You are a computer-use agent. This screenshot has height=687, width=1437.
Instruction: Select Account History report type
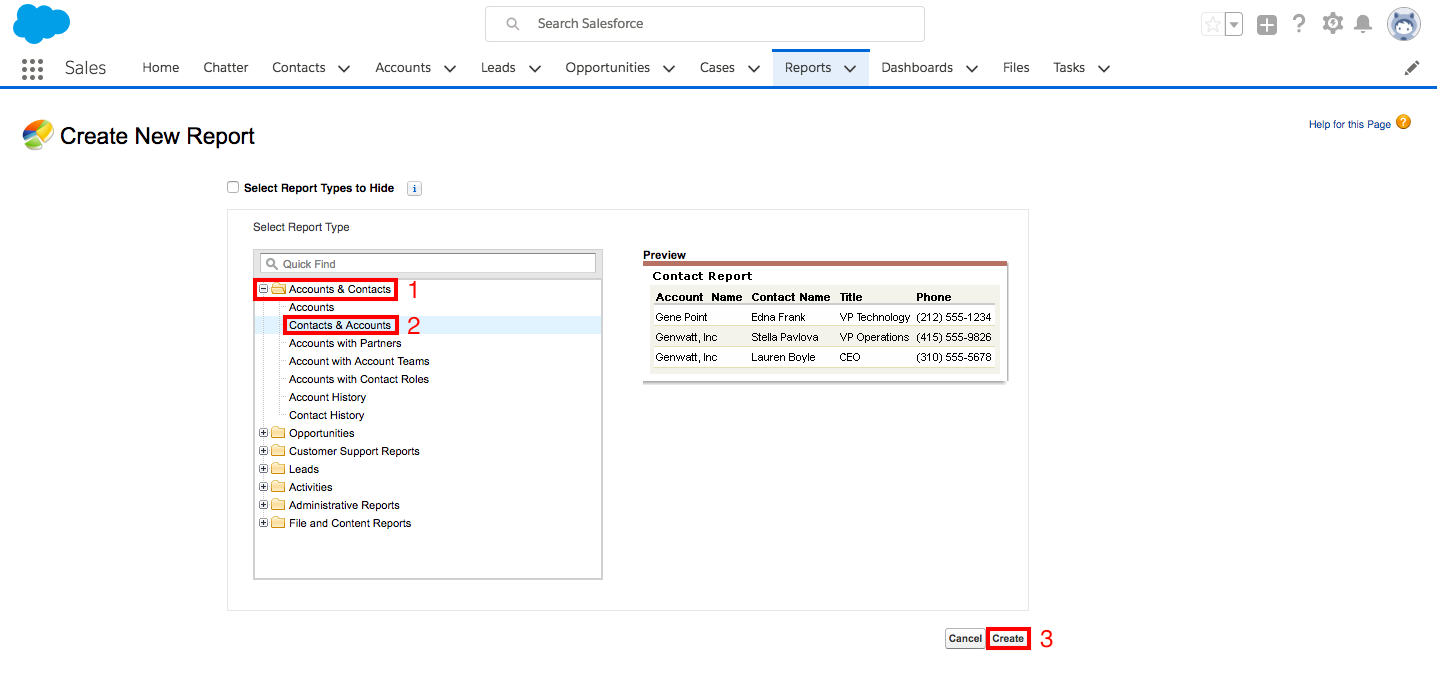tap(327, 397)
